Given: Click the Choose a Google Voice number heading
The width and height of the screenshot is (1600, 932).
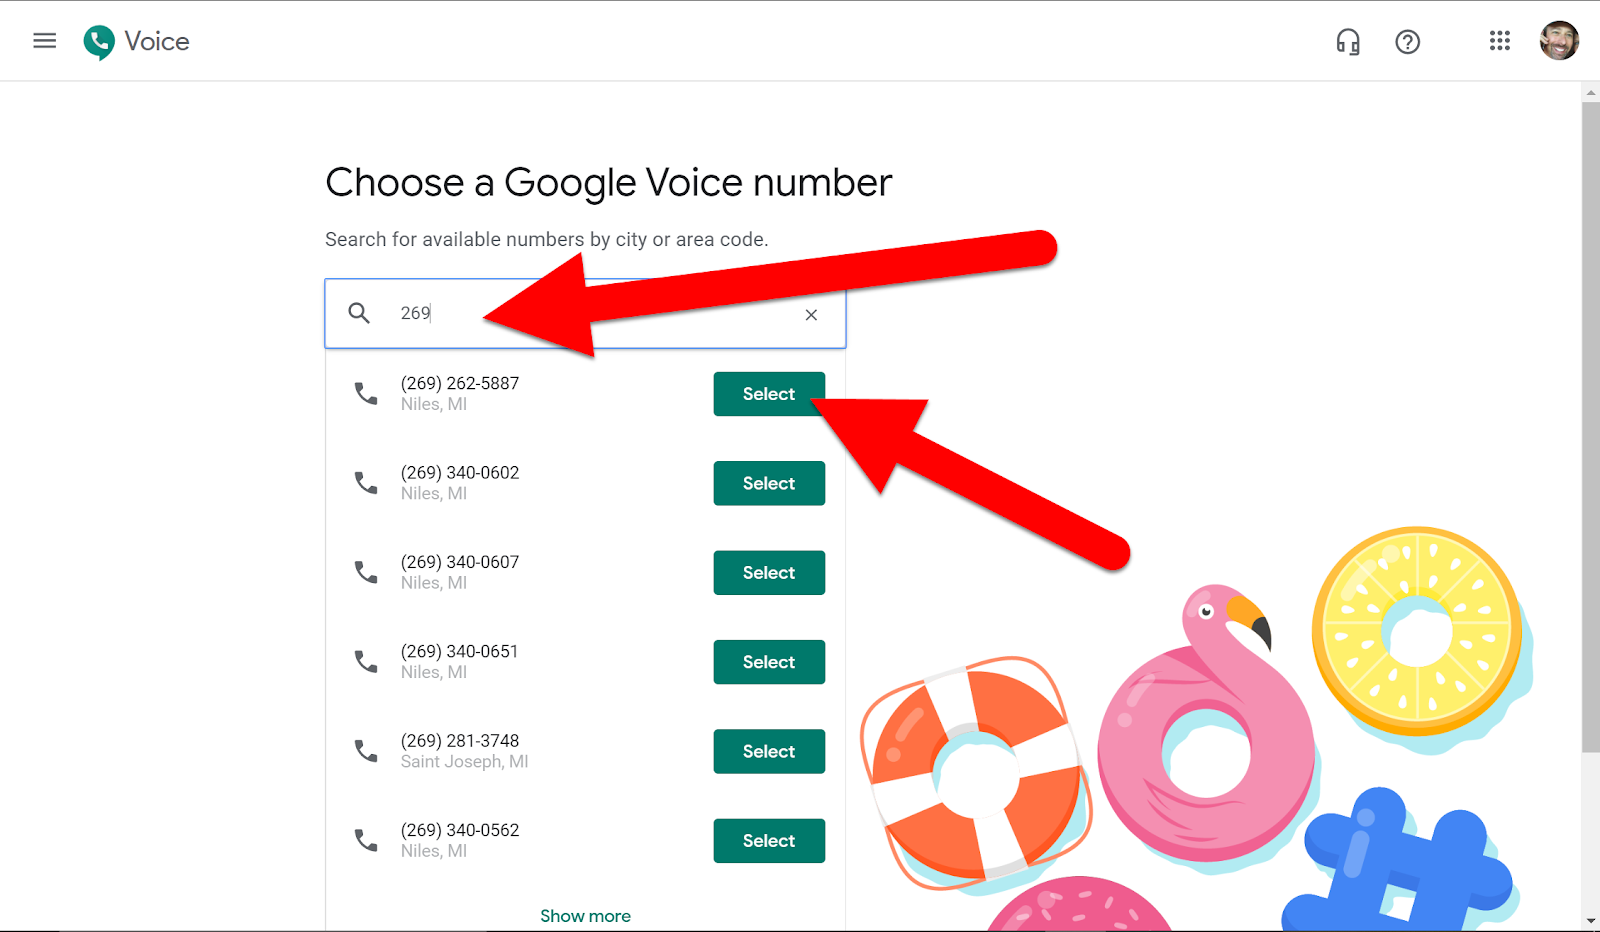Looking at the screenshot, I should pyautogui.click(x=608, y=183).
